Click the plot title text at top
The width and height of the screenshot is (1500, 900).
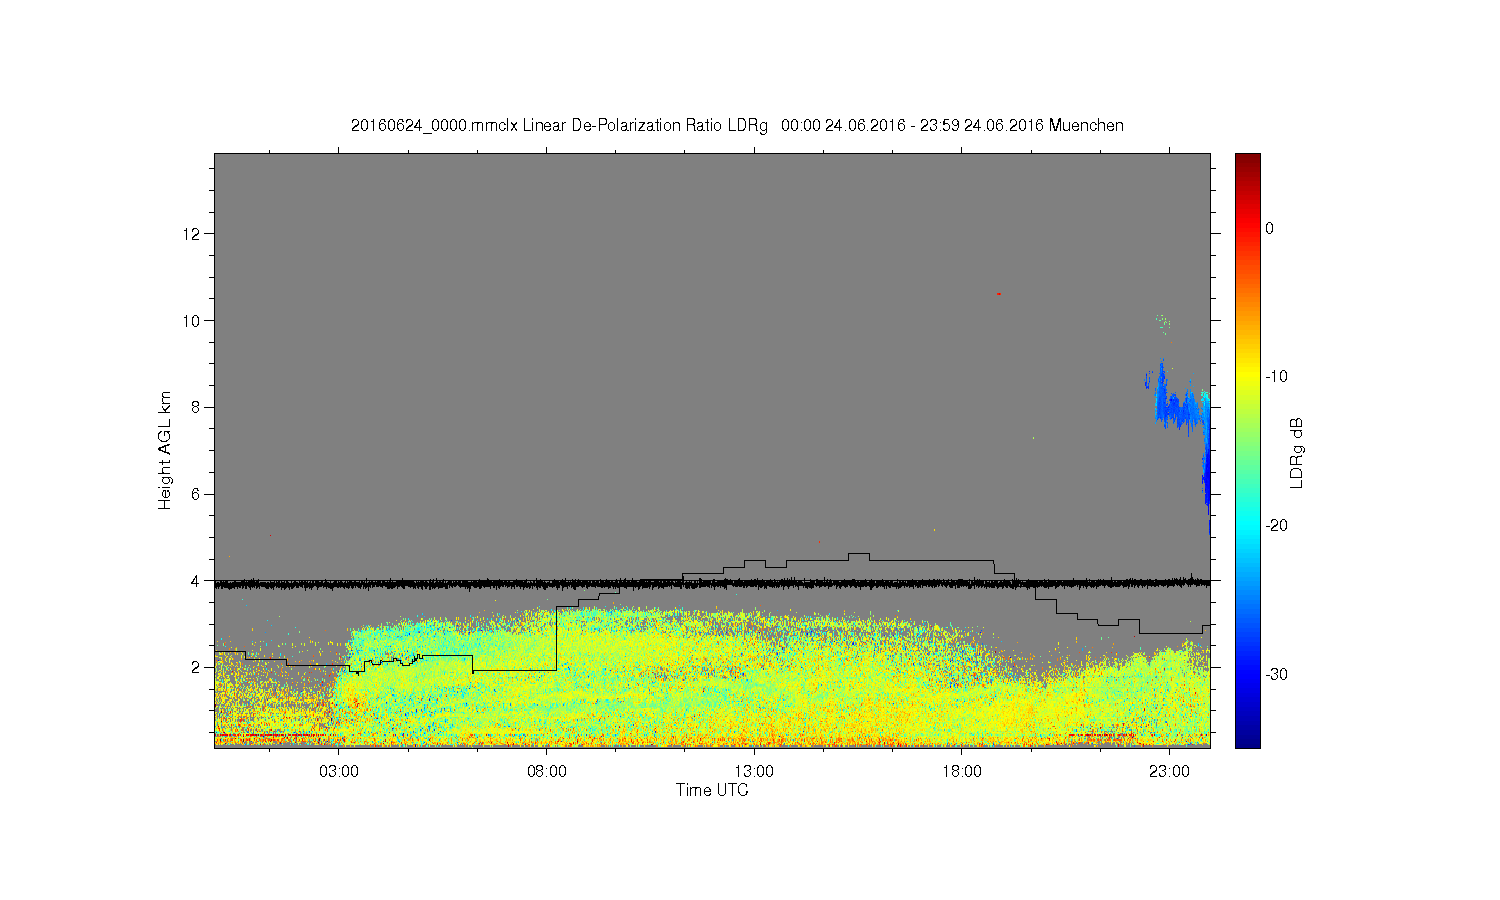737,126
